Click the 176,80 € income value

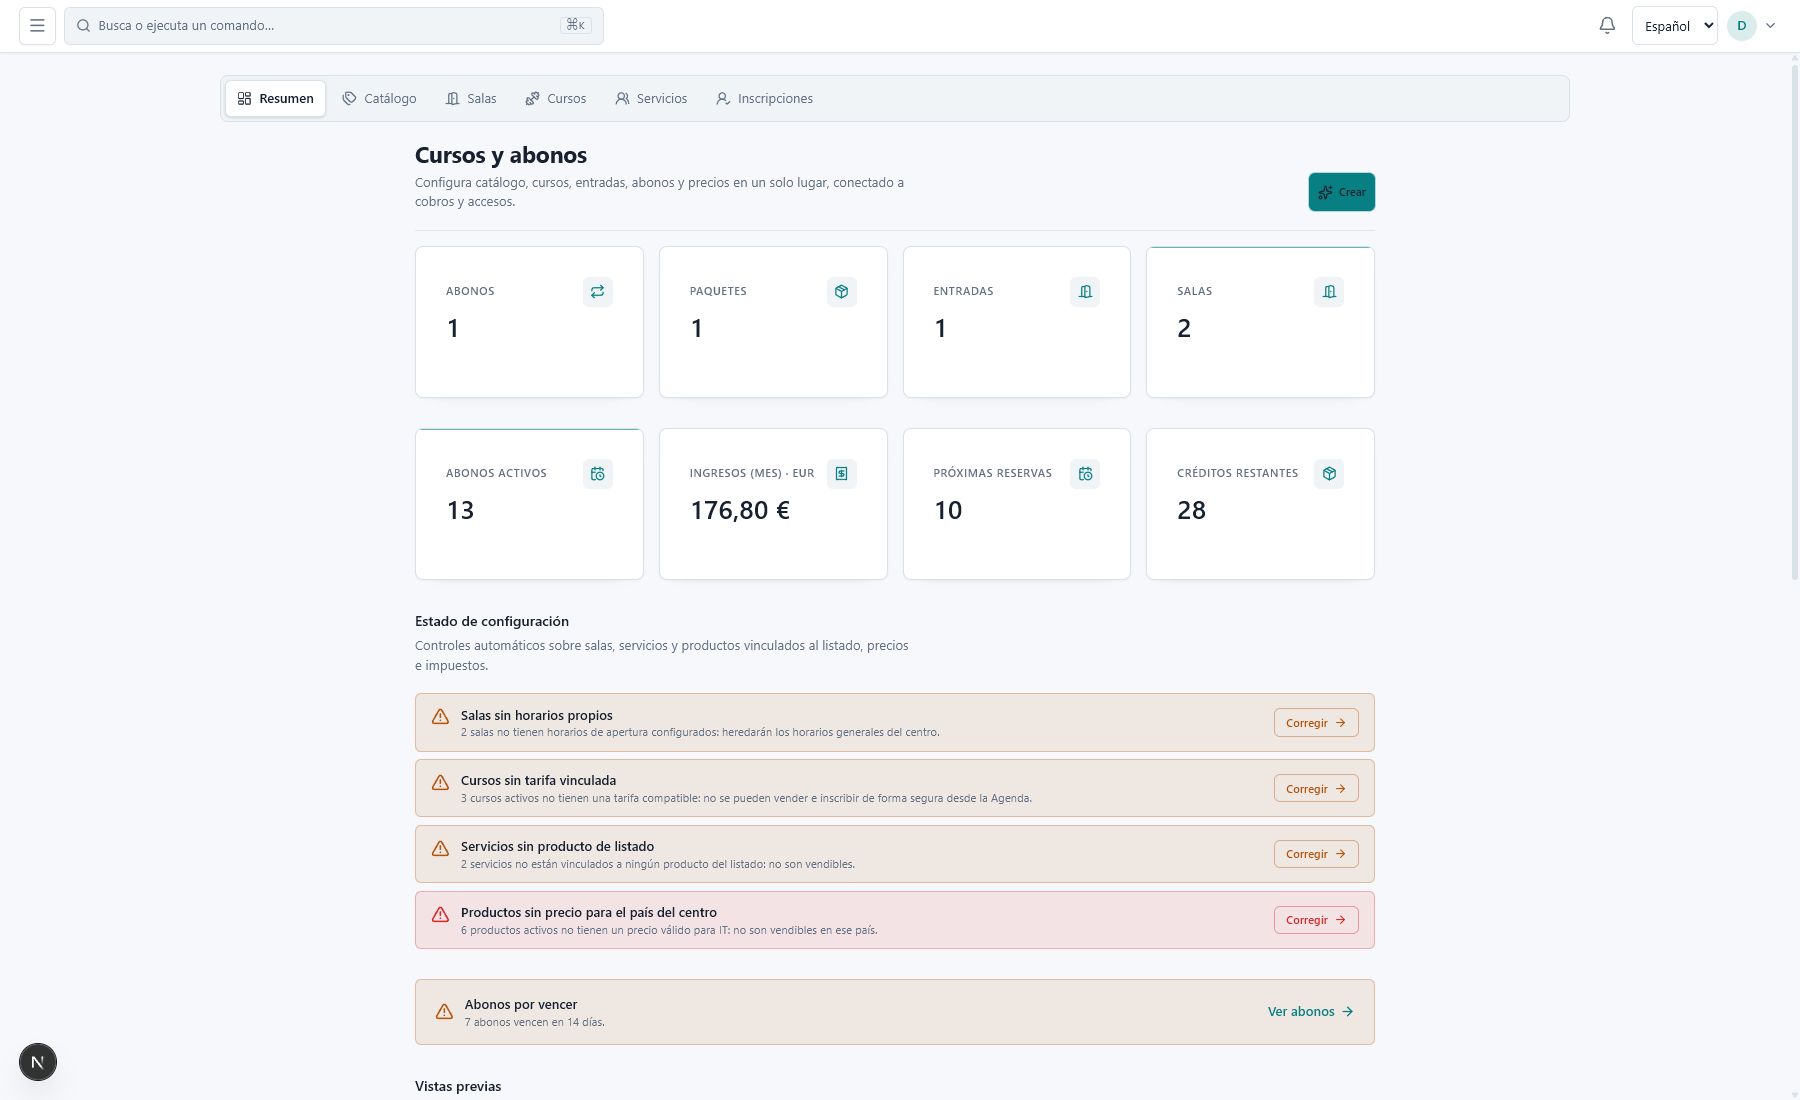pyautogui.click(x=740, y=510)
